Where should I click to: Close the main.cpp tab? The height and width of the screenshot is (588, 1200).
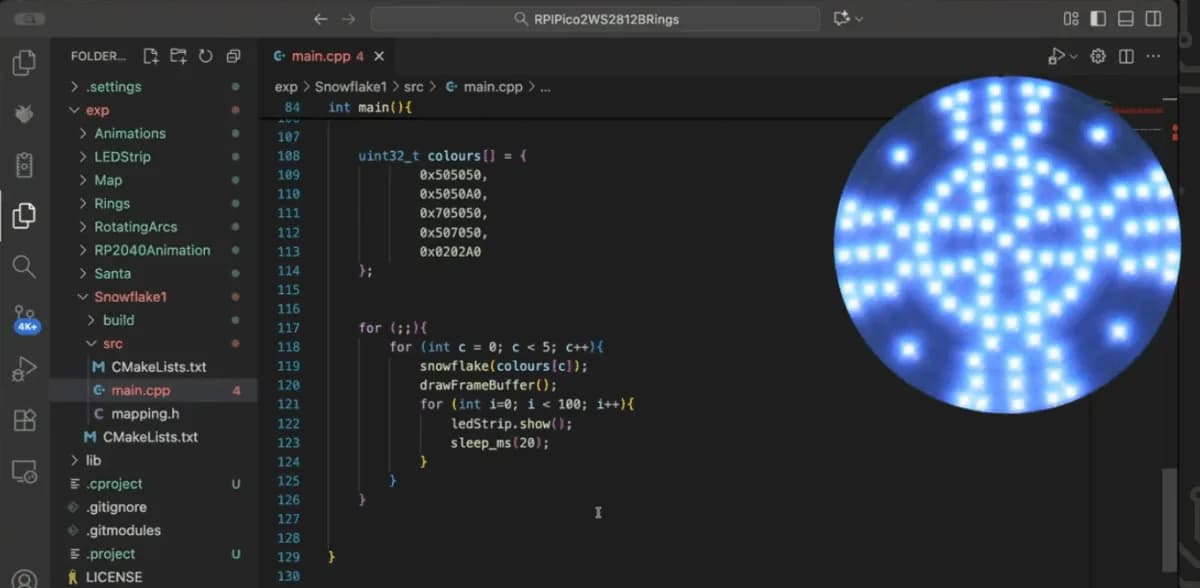(x=379, y=56)
